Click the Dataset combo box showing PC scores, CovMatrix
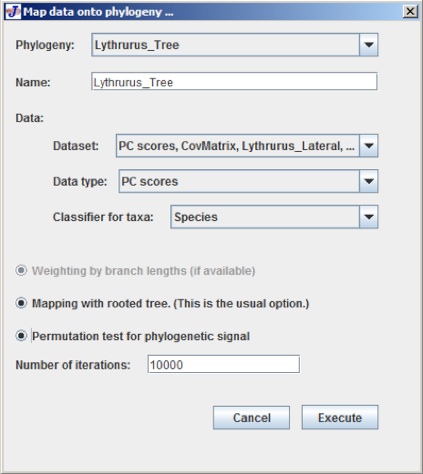Viewport: 423px width, 474px height. point(247,146)
